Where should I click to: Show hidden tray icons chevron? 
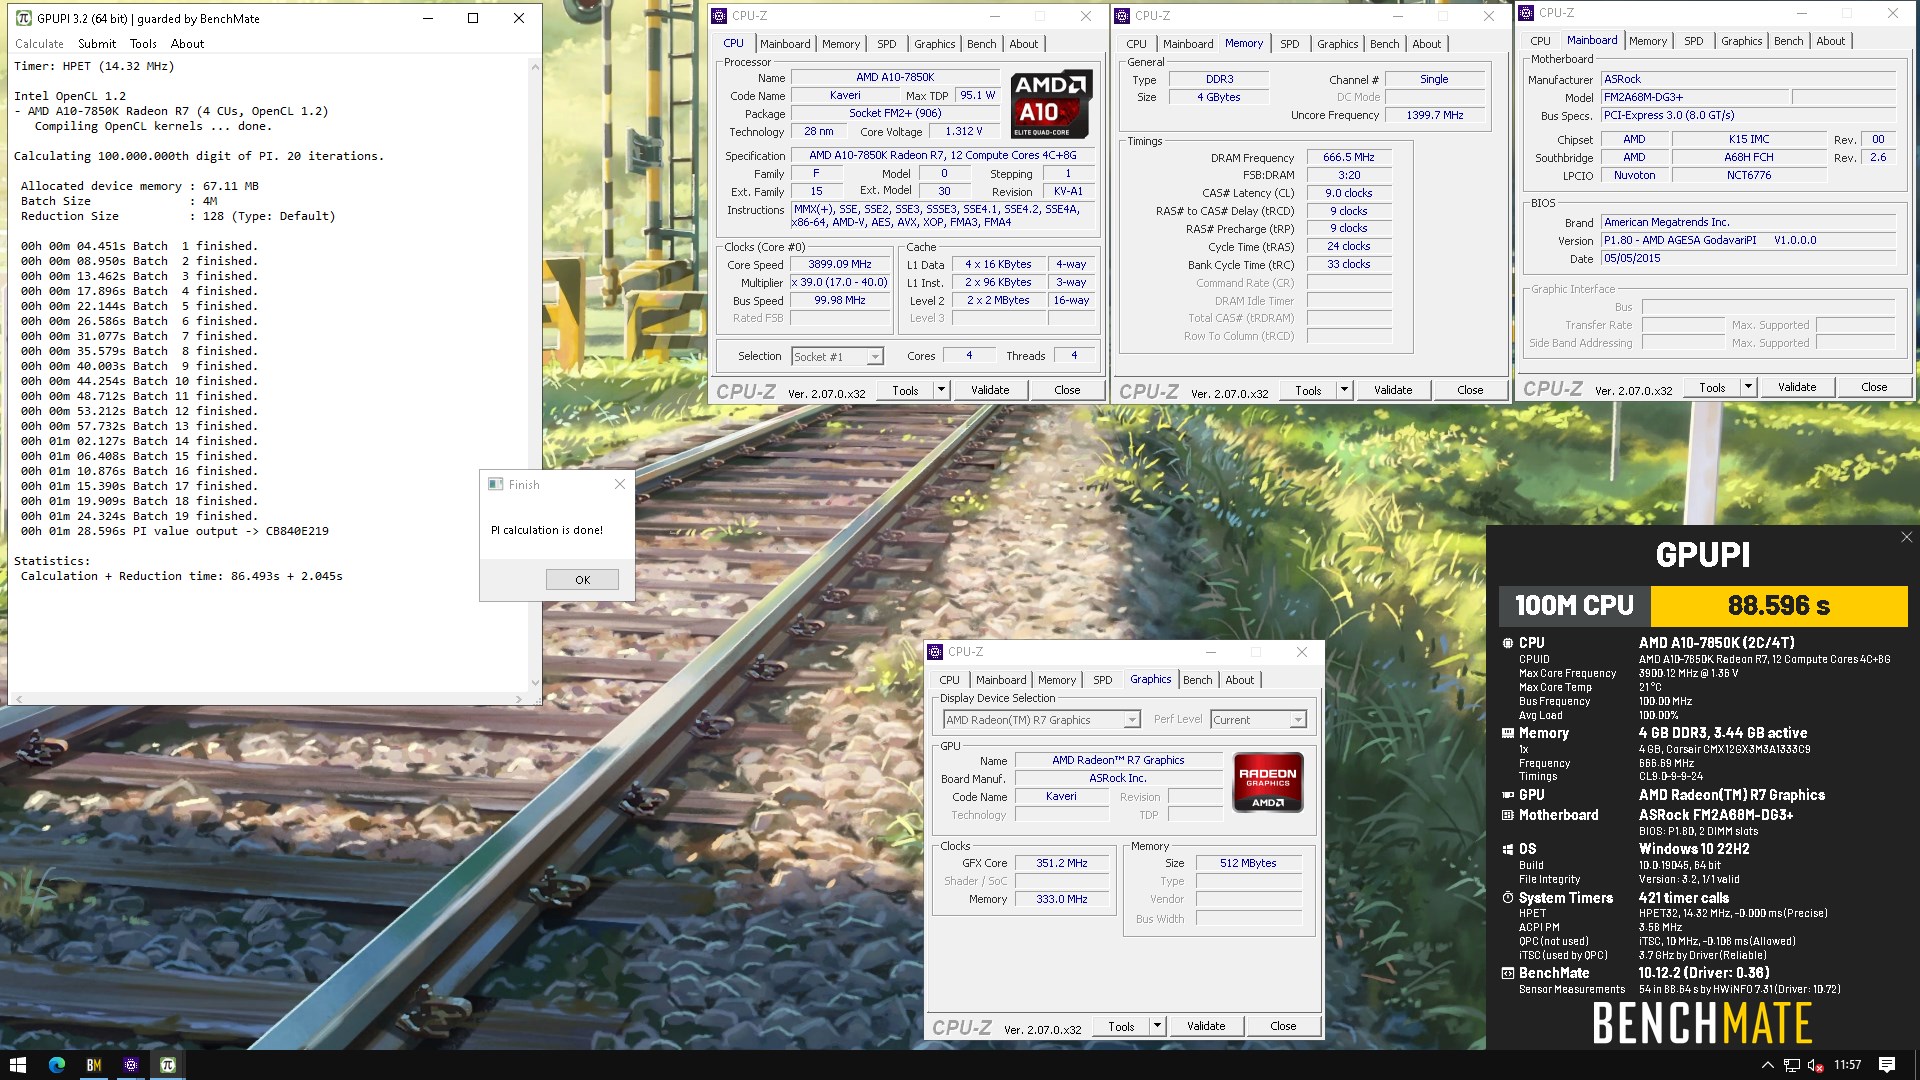click(x=1767, y=1065)
